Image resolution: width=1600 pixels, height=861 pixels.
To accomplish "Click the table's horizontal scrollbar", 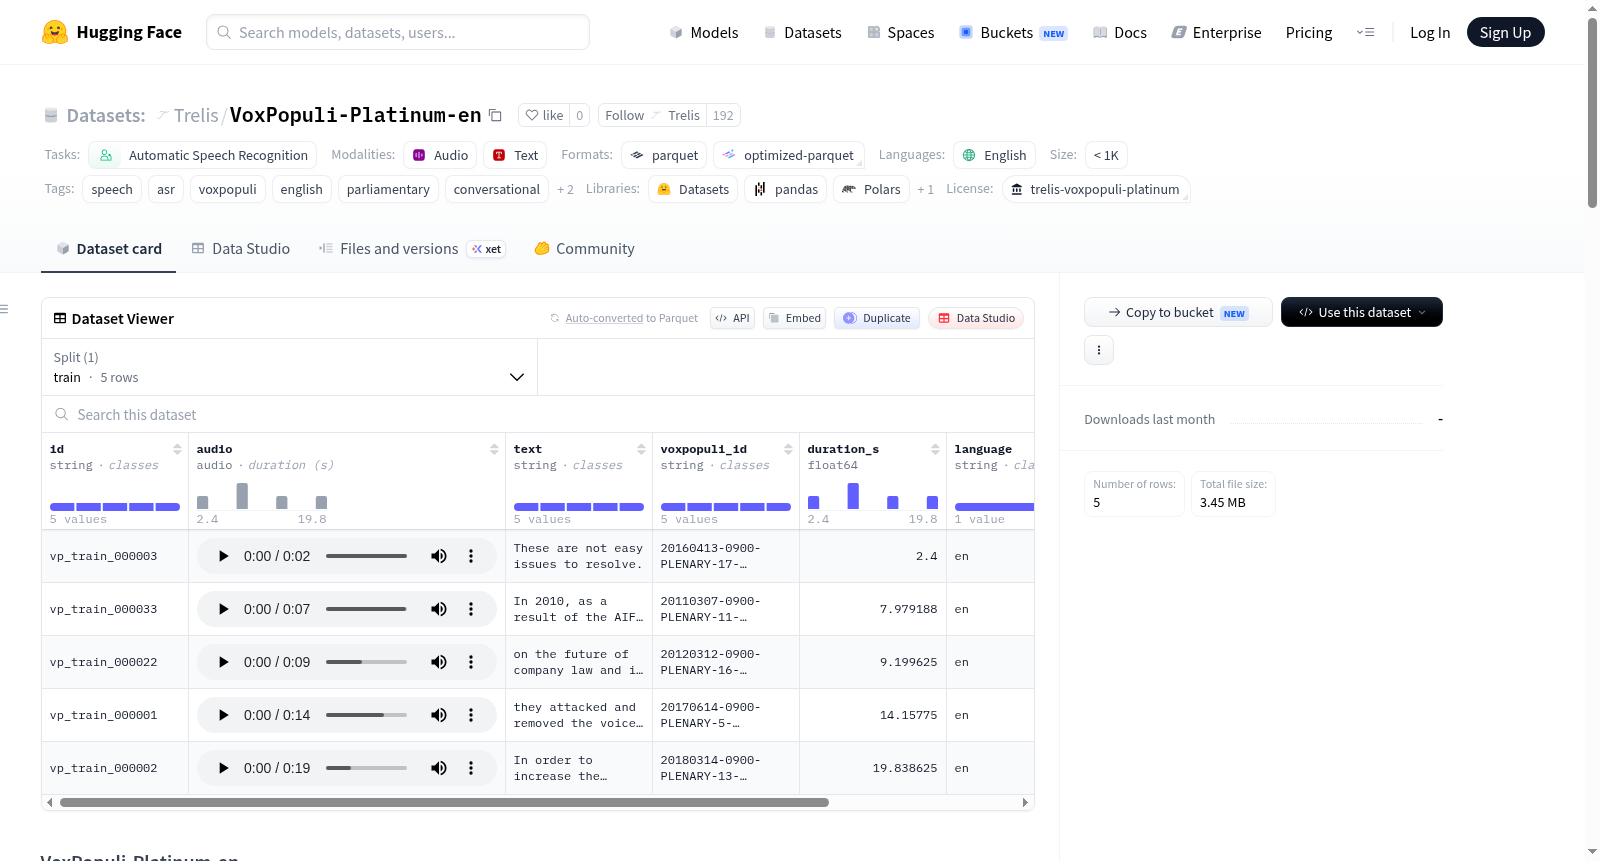I will 444,802.
